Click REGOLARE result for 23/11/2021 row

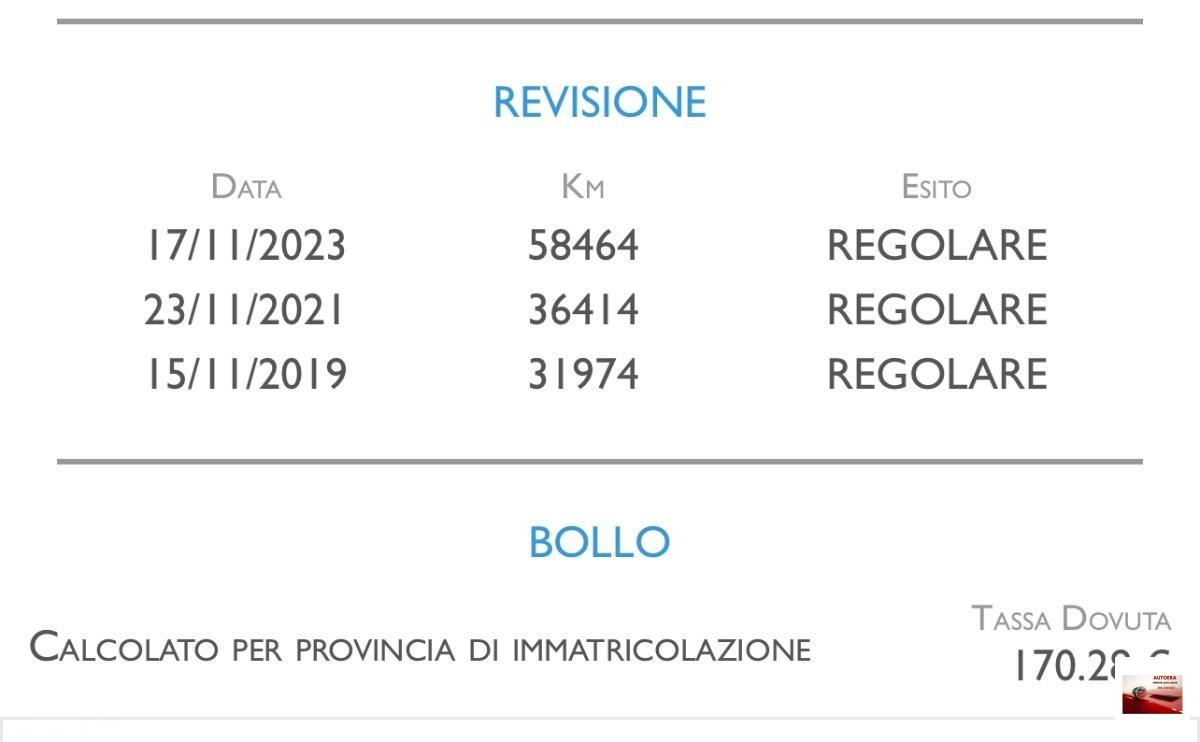coord(937,310)
